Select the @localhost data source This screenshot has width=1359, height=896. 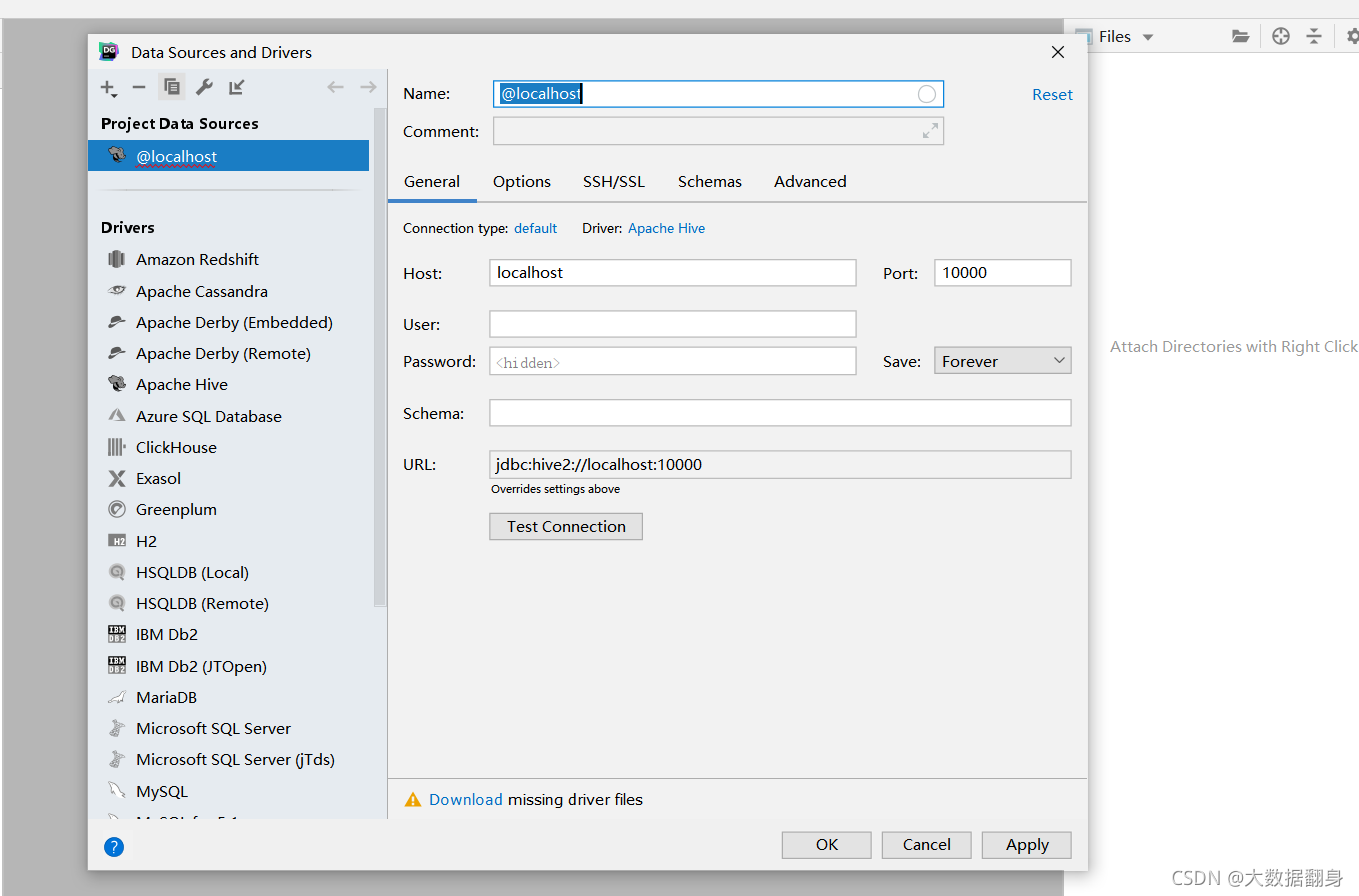coord(228,156)
